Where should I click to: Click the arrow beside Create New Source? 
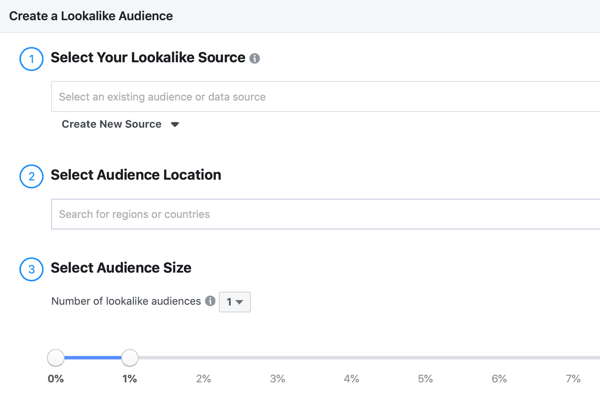175,124
